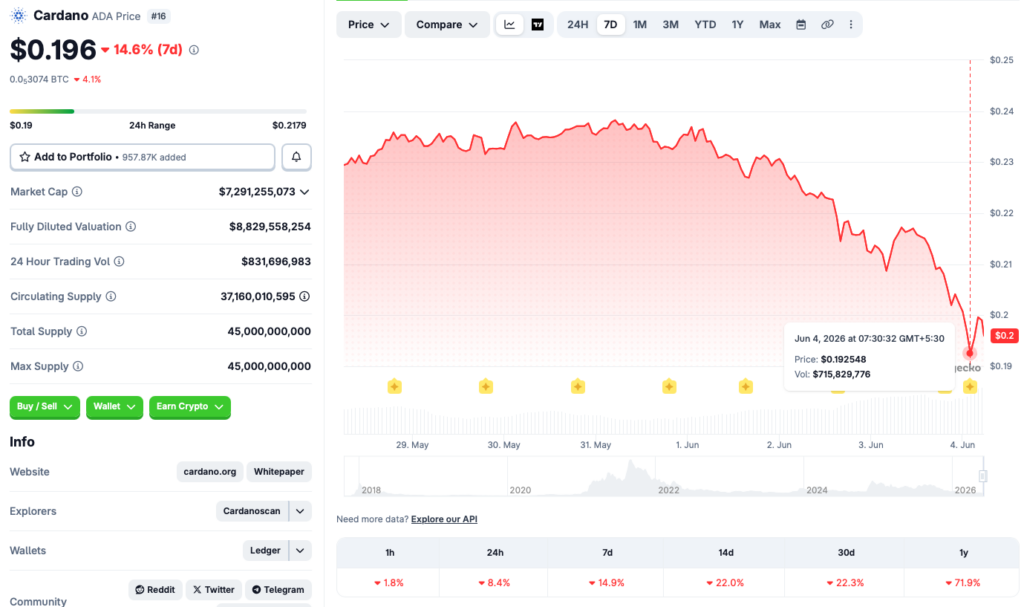1024x607 pixels.
Task: Click the Max Supply info icon
Action: click(x=78, y=367)
